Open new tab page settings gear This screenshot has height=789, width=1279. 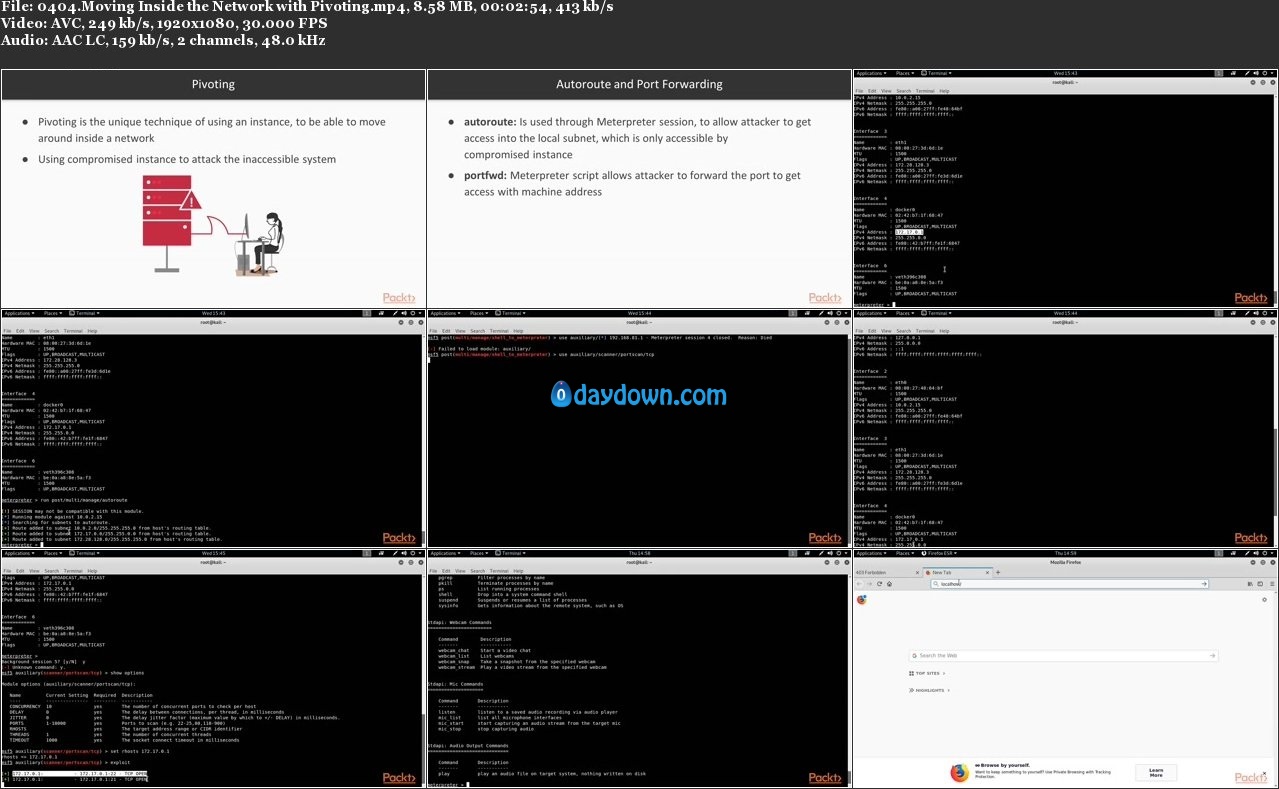(1265, 599)
